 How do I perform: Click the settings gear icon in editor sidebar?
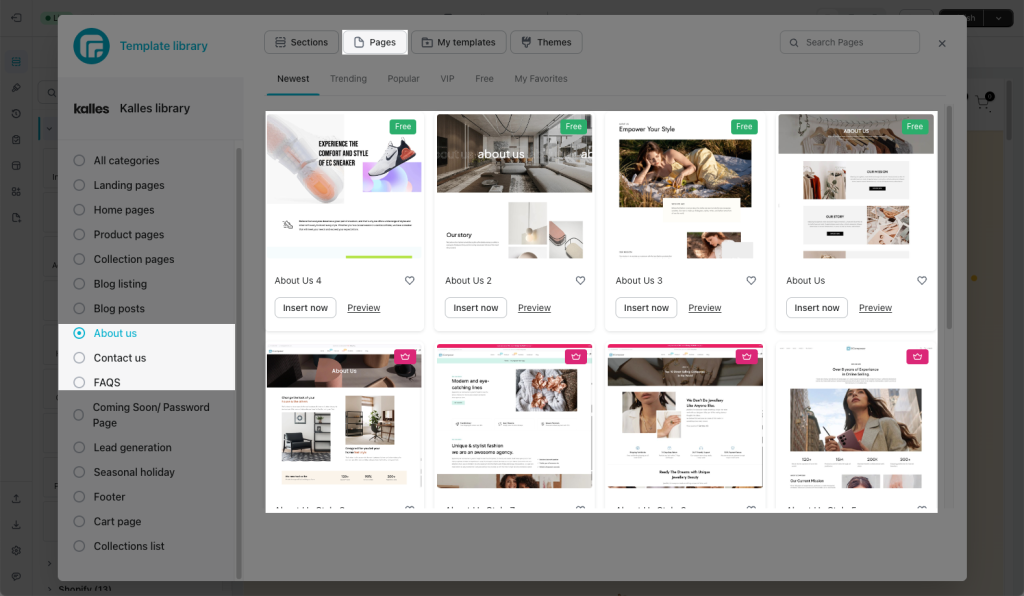coord(16,550)
